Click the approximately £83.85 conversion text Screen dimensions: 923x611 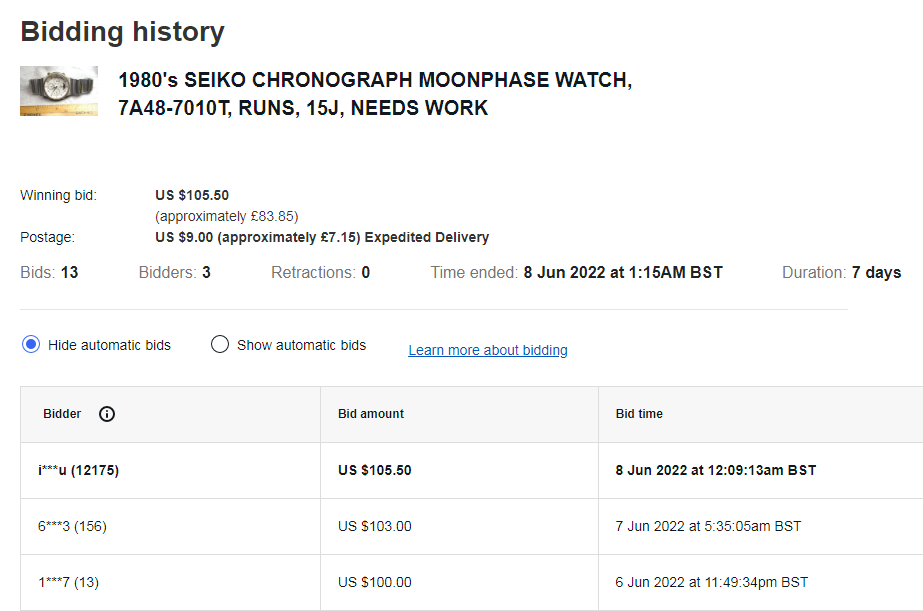point(227,217)
